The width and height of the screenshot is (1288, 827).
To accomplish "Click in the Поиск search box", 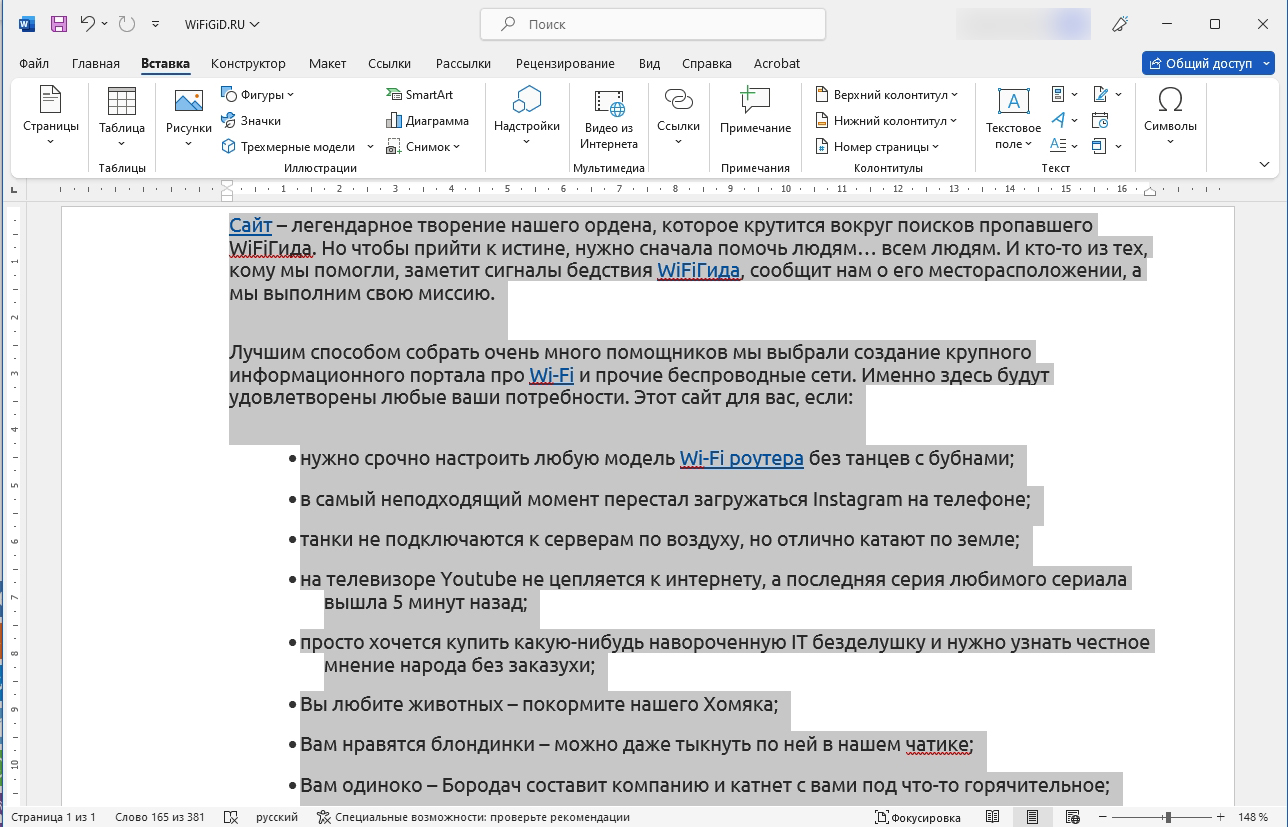I will [653, 24].
